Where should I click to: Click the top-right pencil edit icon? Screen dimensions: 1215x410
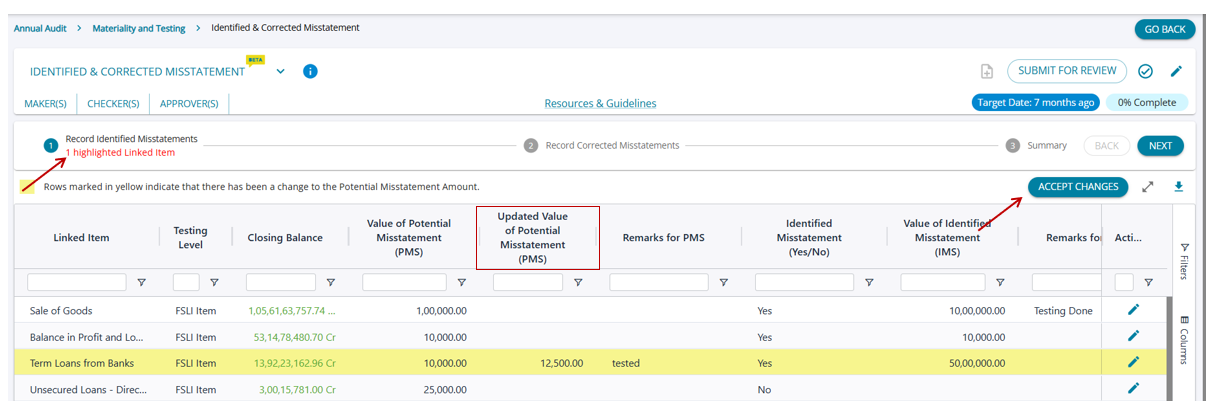tap(1176, 72)
